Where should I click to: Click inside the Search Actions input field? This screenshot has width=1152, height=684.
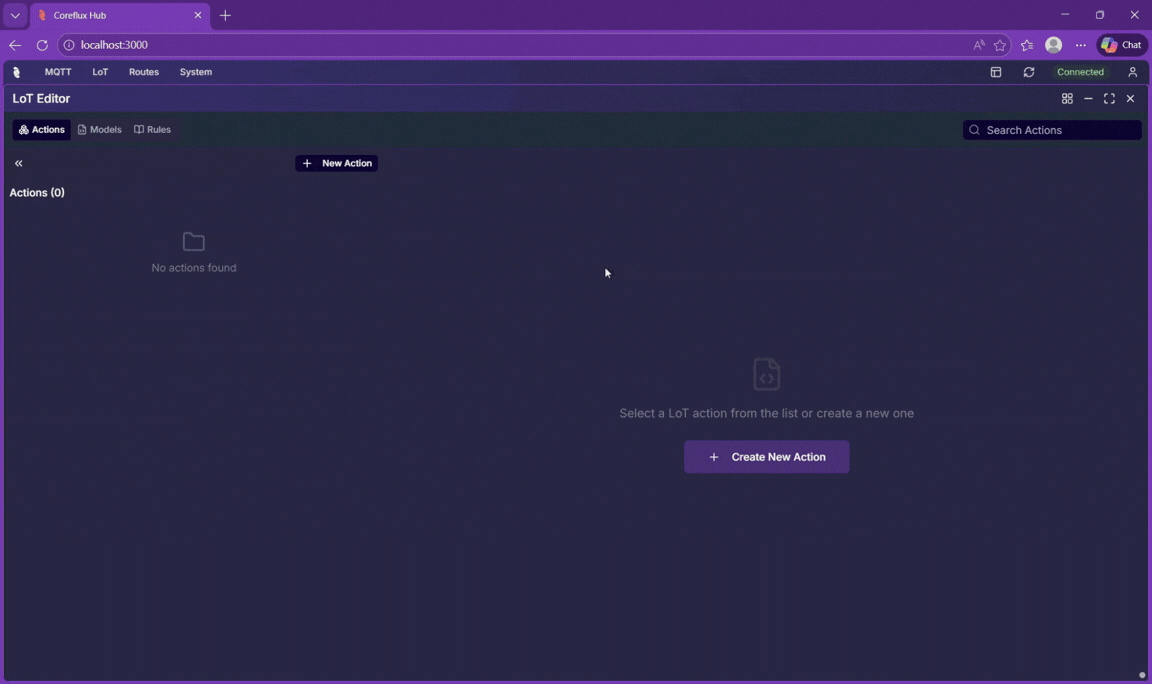coord(1050,130)
